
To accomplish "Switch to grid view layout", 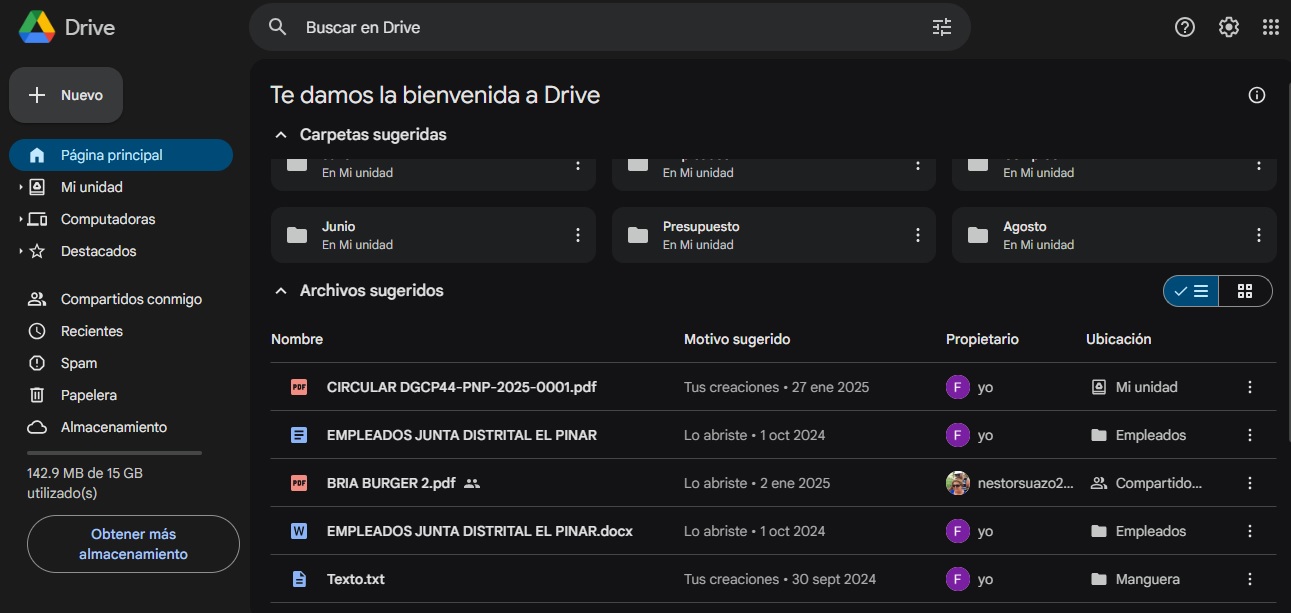I will [x=1245, y=291].
